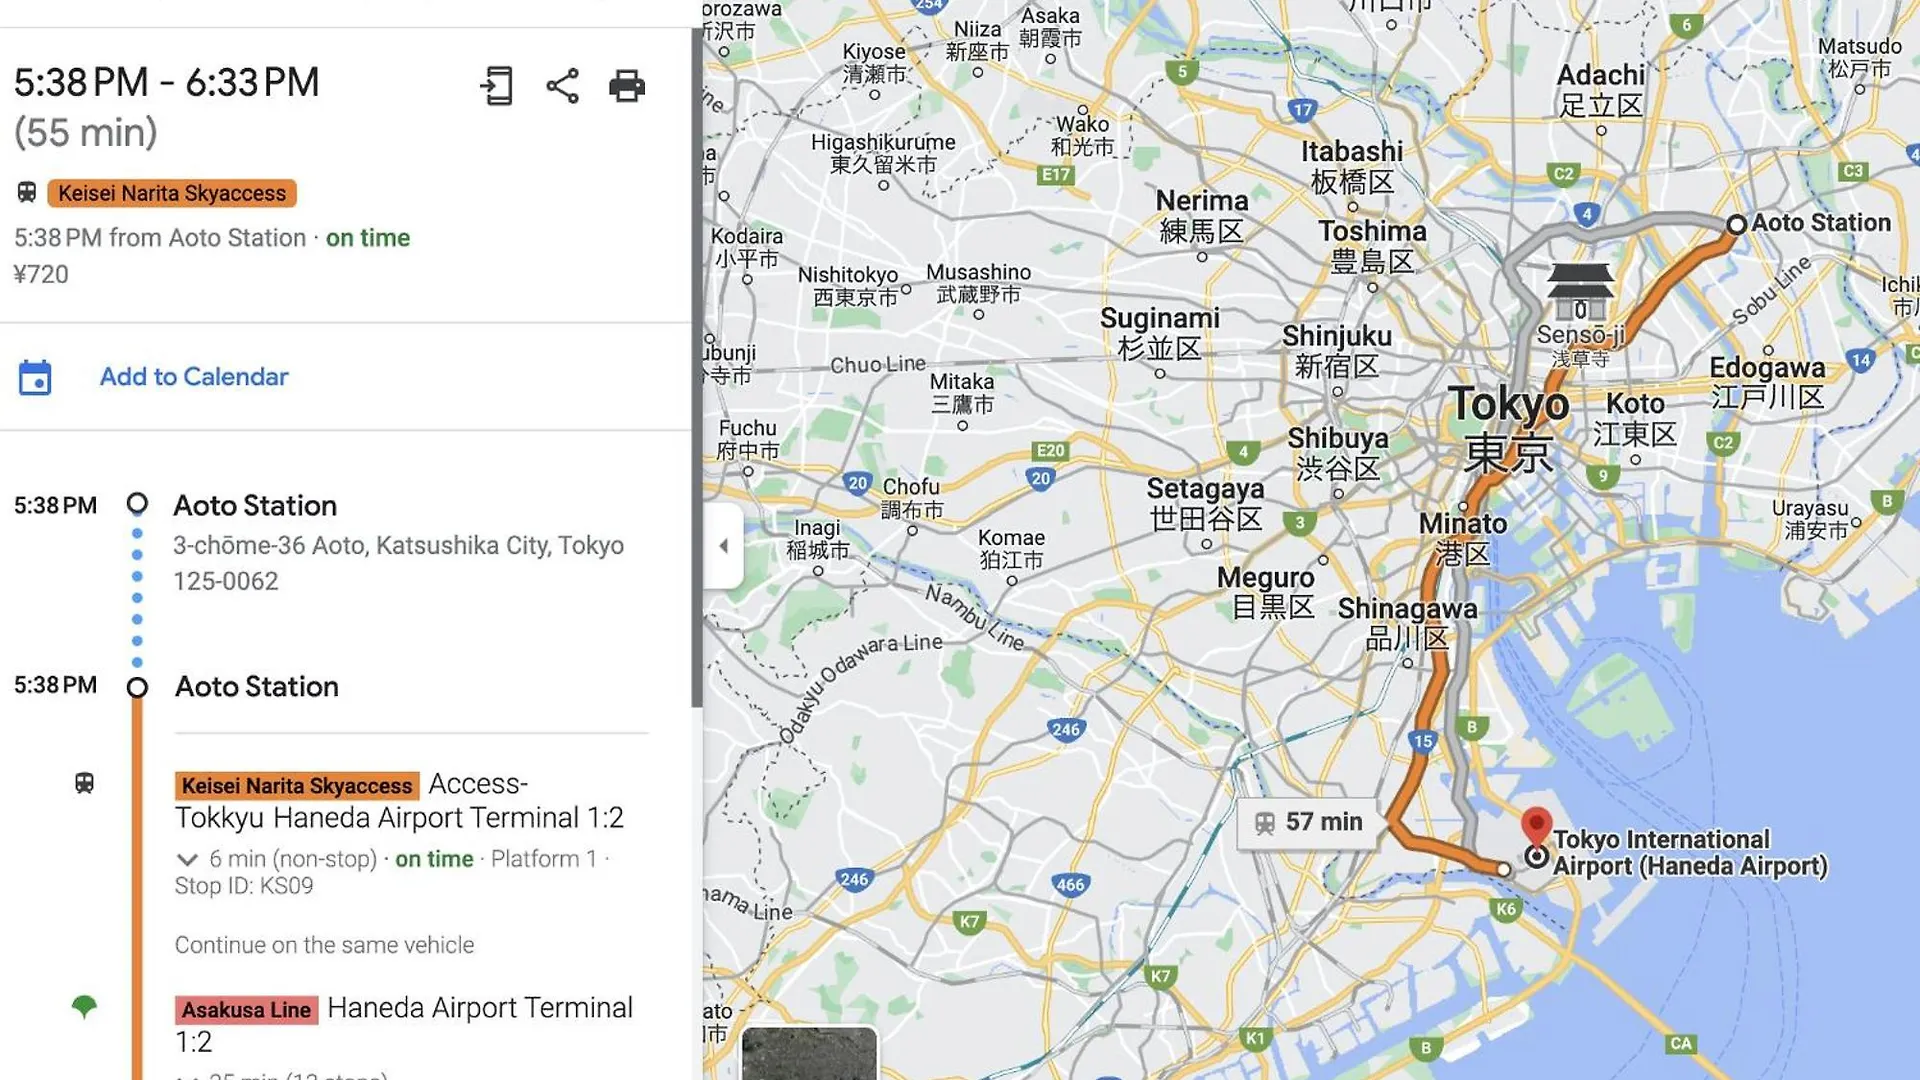The height and width of the screenshot is (1080, 1920).
Task: Click the Continue on the same vehicle text
Action: [x=324, y=945]
